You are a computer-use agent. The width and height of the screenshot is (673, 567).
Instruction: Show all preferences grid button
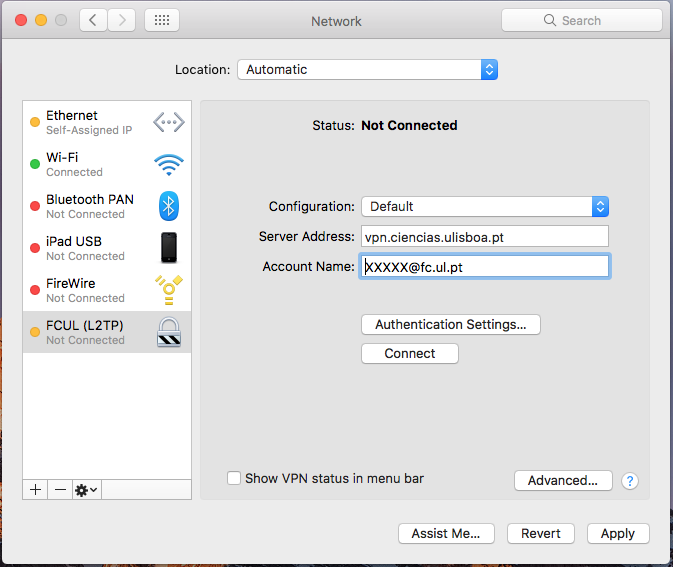[162, 20]
